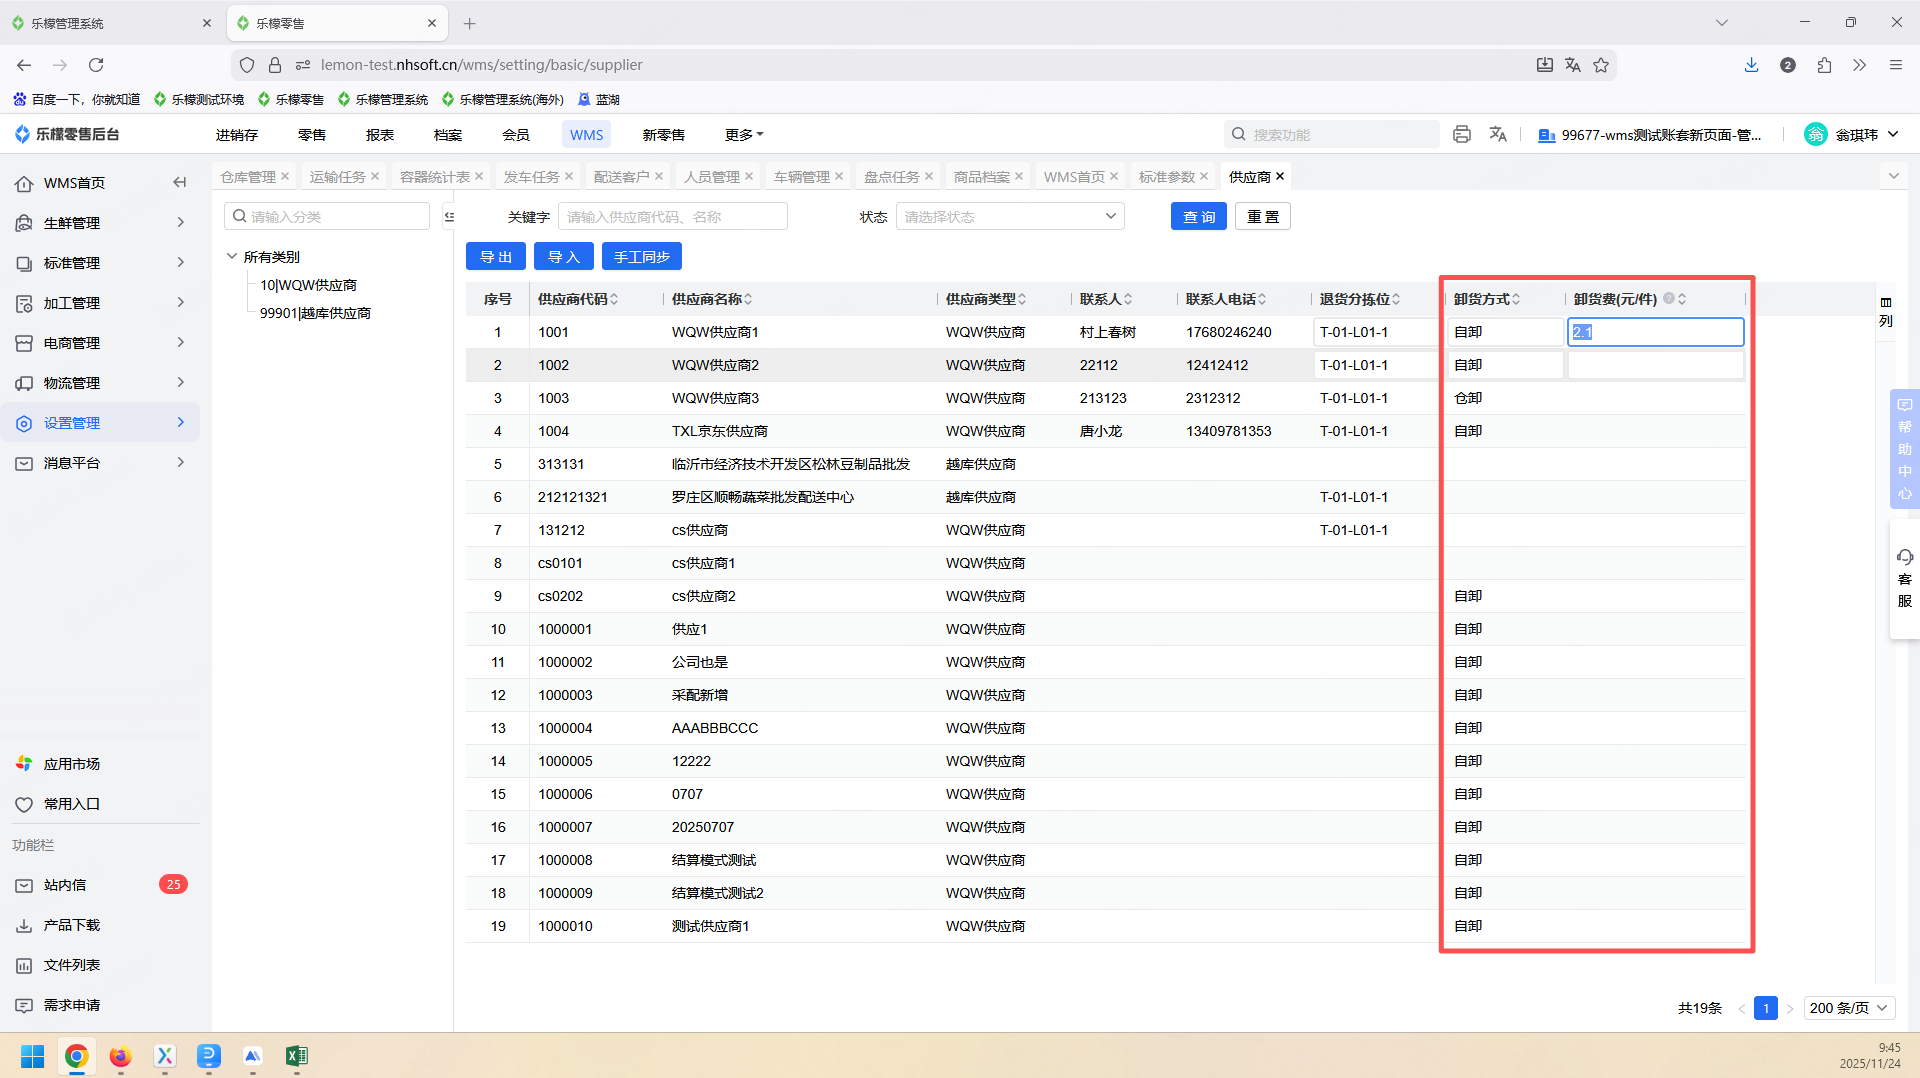Screen dimensions: 1920x1078
Task: Open the 200 条/页 page size dropdown
Action: click(1849, 1008)
